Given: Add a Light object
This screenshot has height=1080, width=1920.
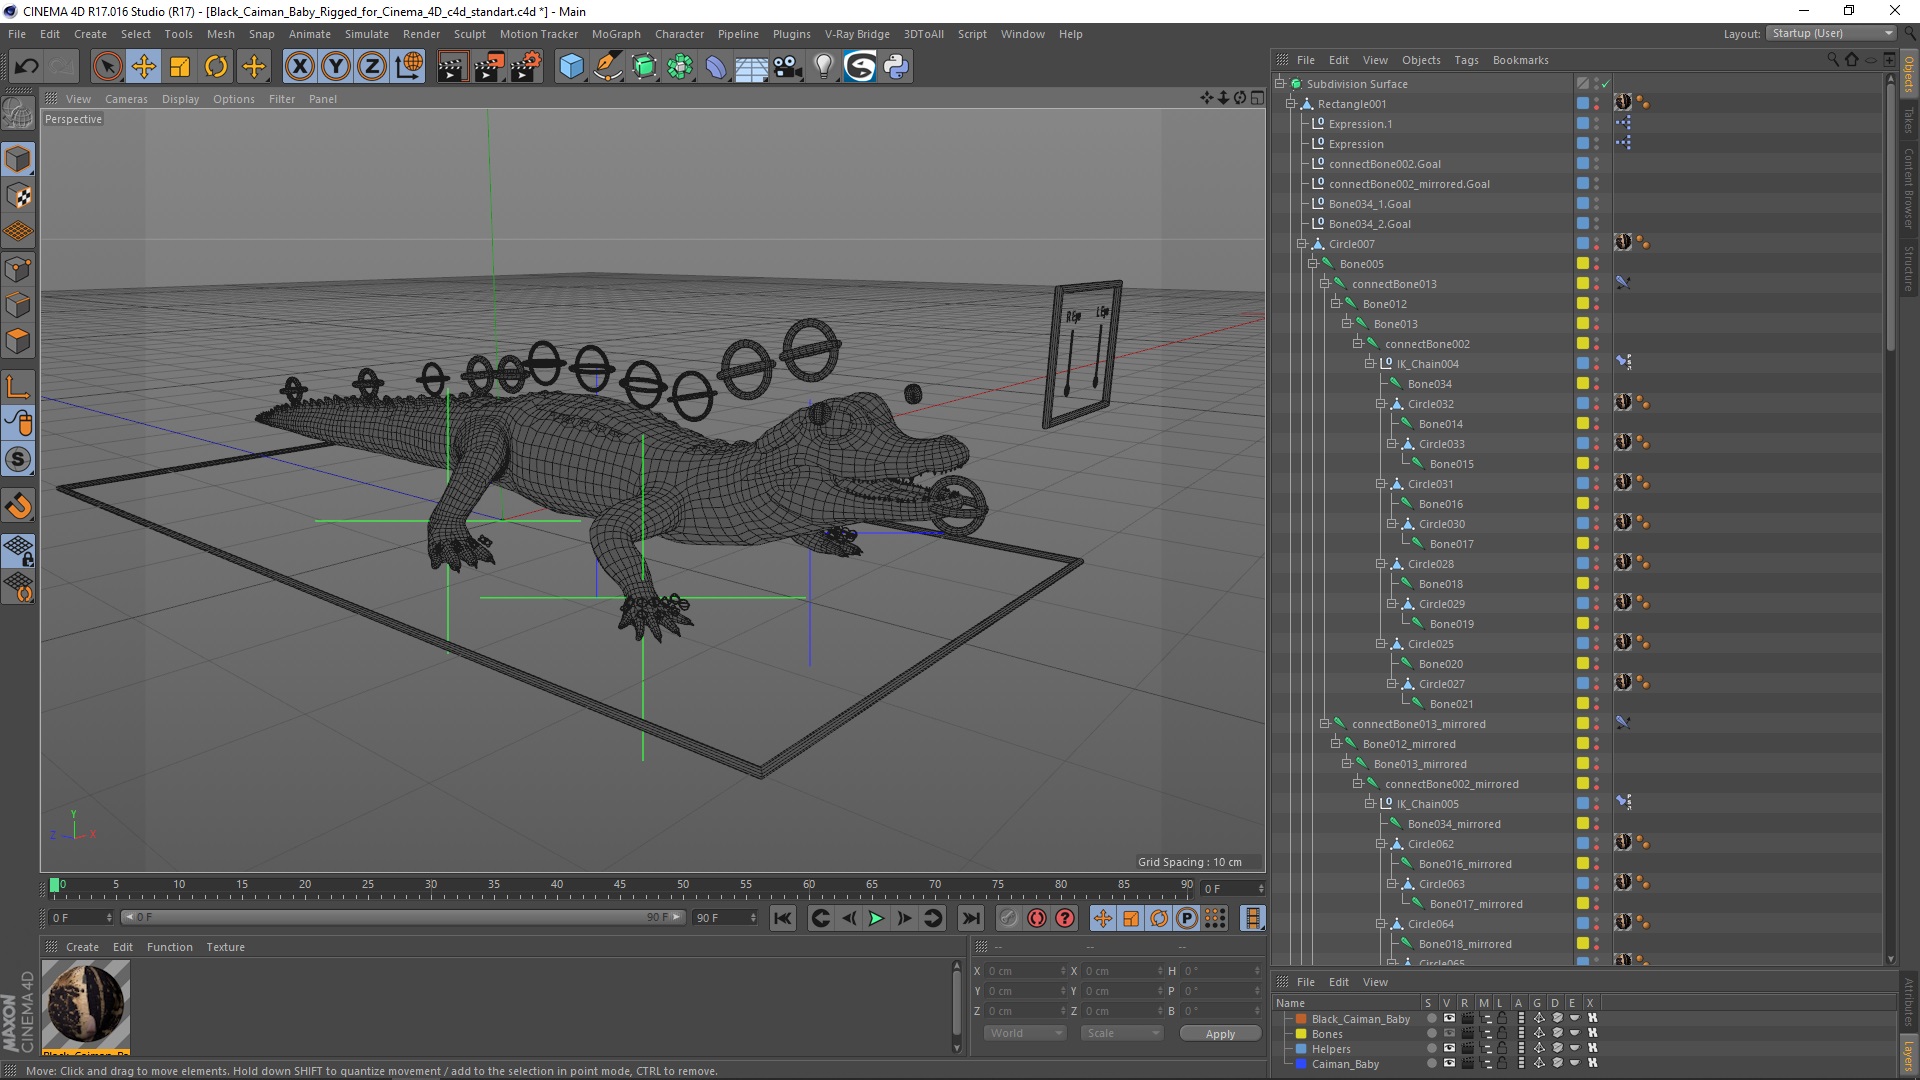Looking at the screenshot, I should pyautogui.click(x=824, y=67).
